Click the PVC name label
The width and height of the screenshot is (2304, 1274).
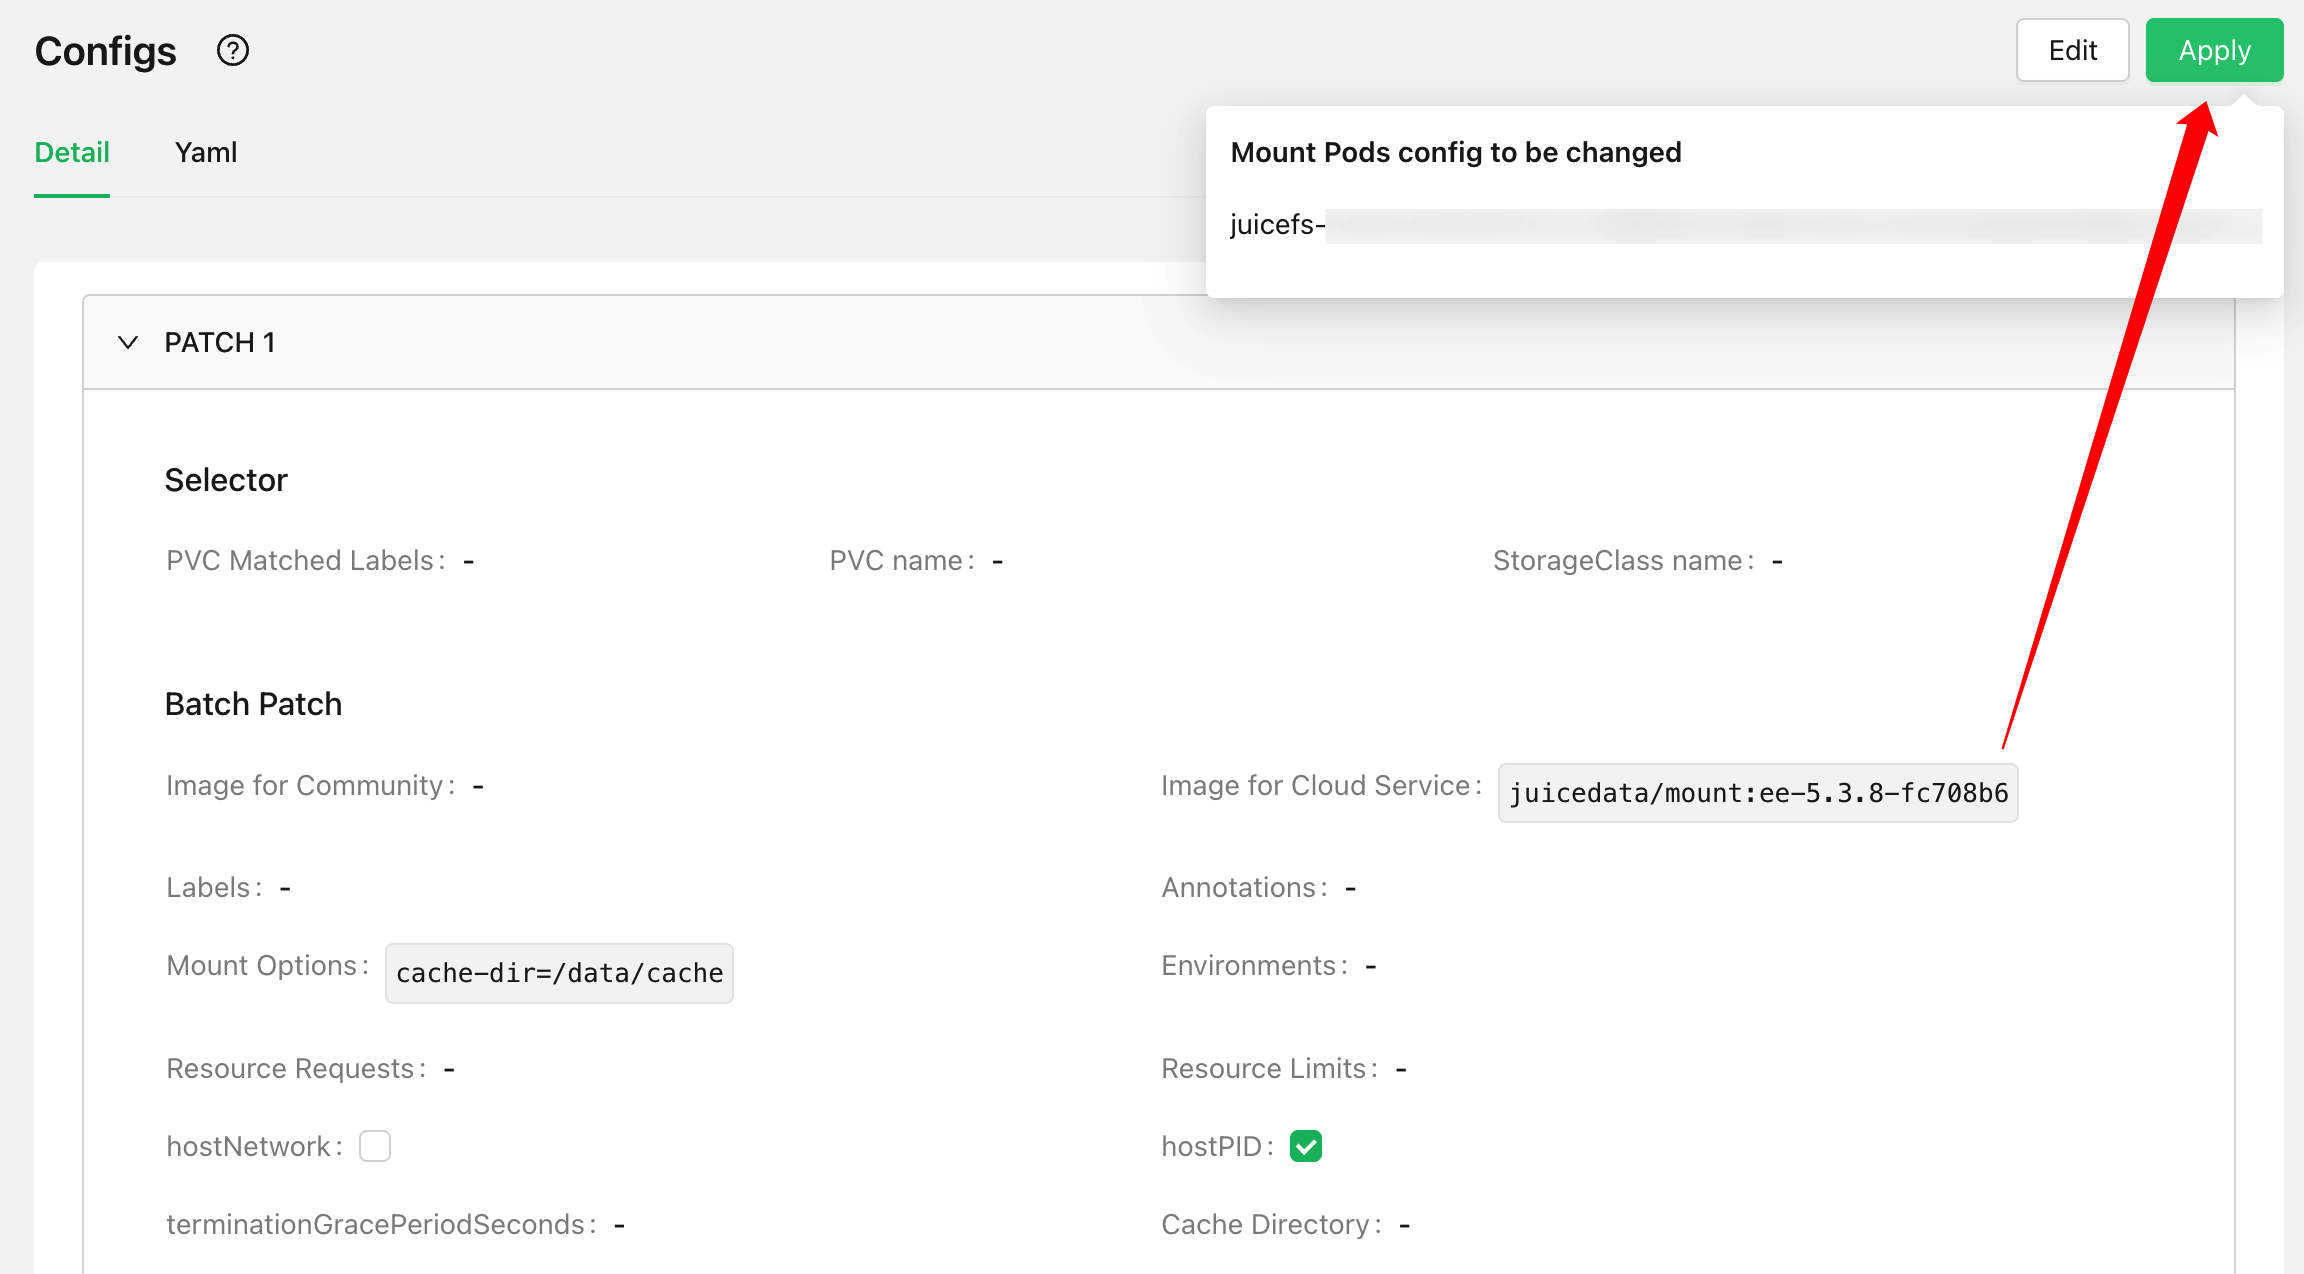pos(902,560)
